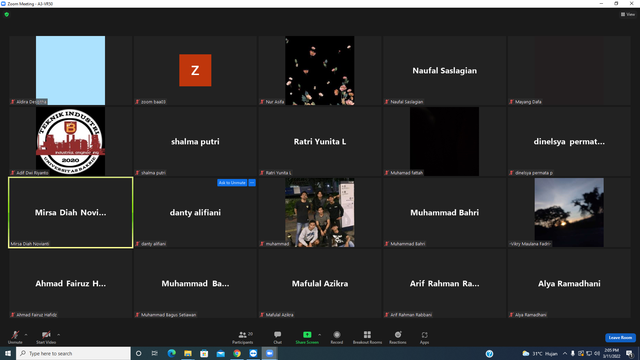Select Aldira's light blue picture tile
This screenshot has height=360, width=640.
pyautogui.click(x=70, y=70)
